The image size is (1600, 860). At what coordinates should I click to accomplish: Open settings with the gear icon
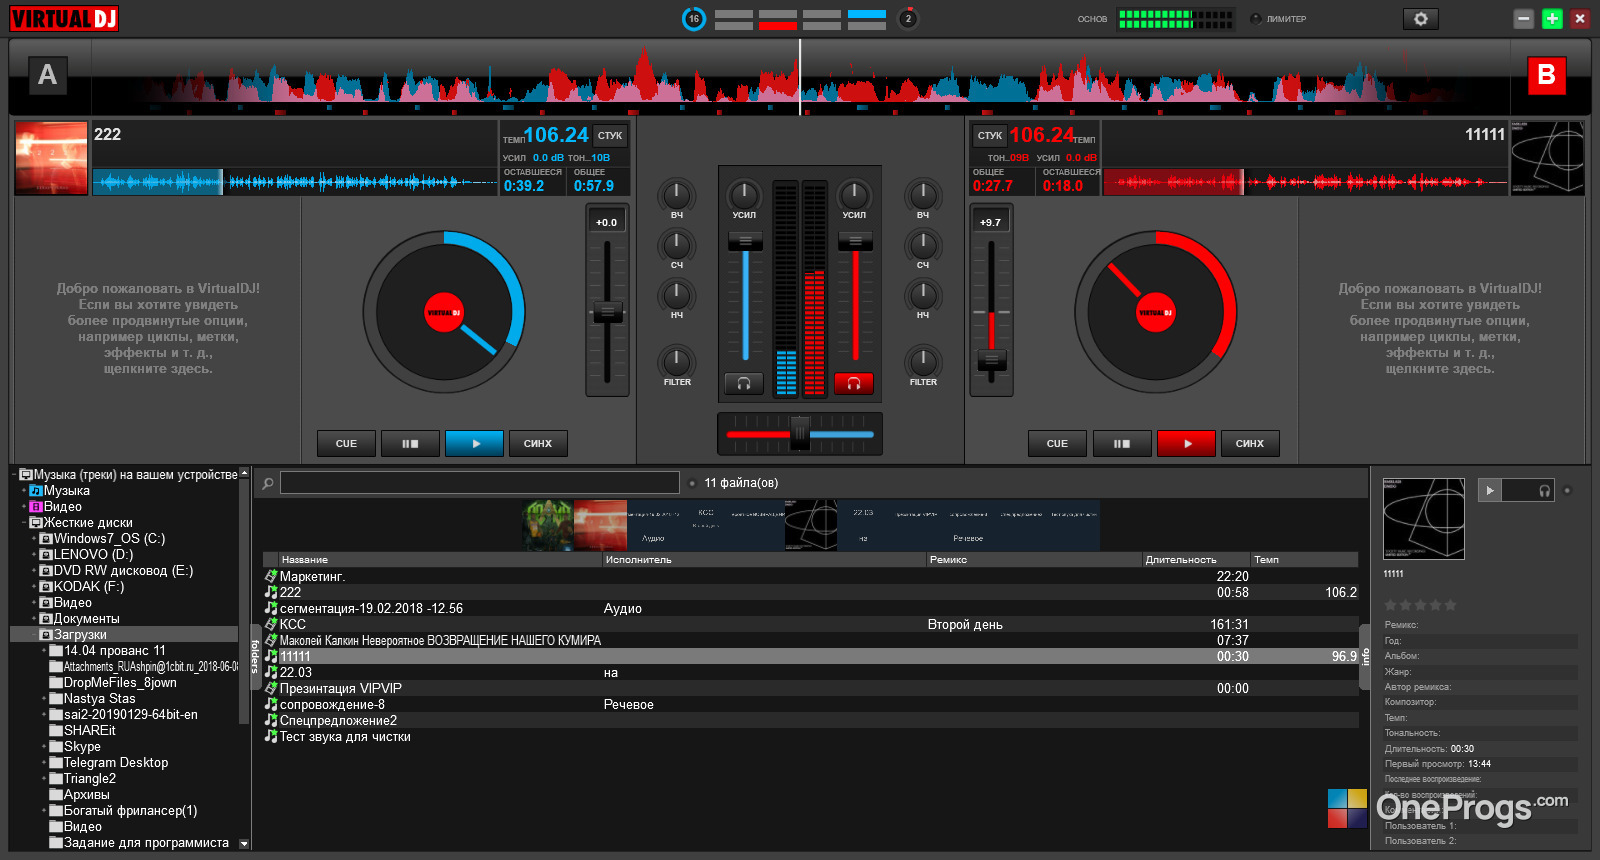[1421, 19]
